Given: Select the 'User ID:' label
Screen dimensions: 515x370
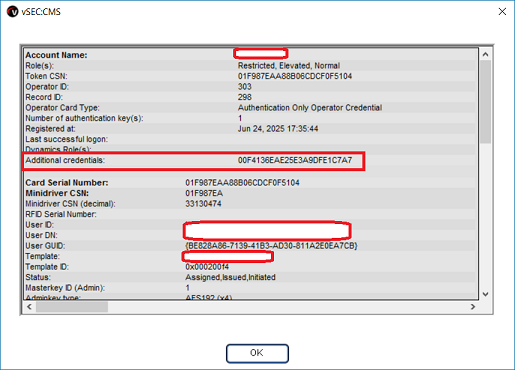Looking at the screenshot, I should (39, 225).
